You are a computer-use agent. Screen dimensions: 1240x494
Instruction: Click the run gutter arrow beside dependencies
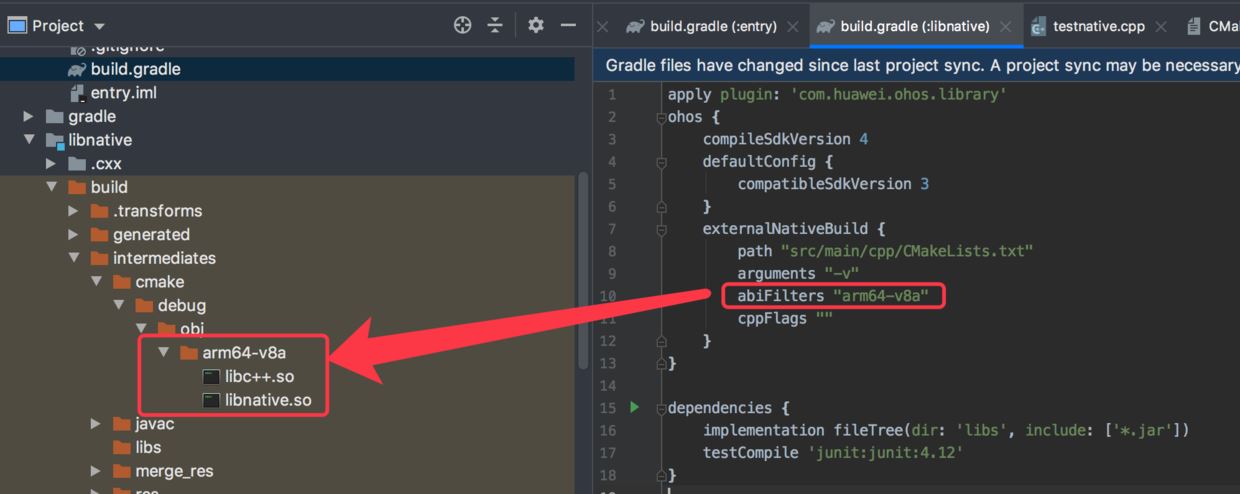coord(634,407)
